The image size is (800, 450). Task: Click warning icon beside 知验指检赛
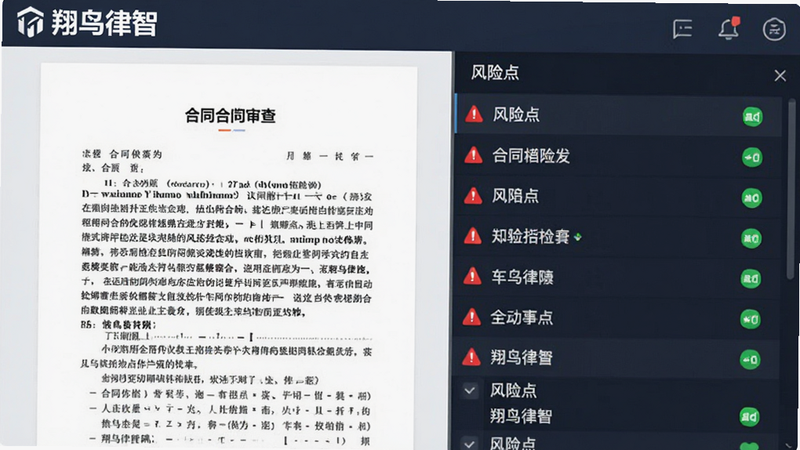pyautogui.click(x=472, y=236)
